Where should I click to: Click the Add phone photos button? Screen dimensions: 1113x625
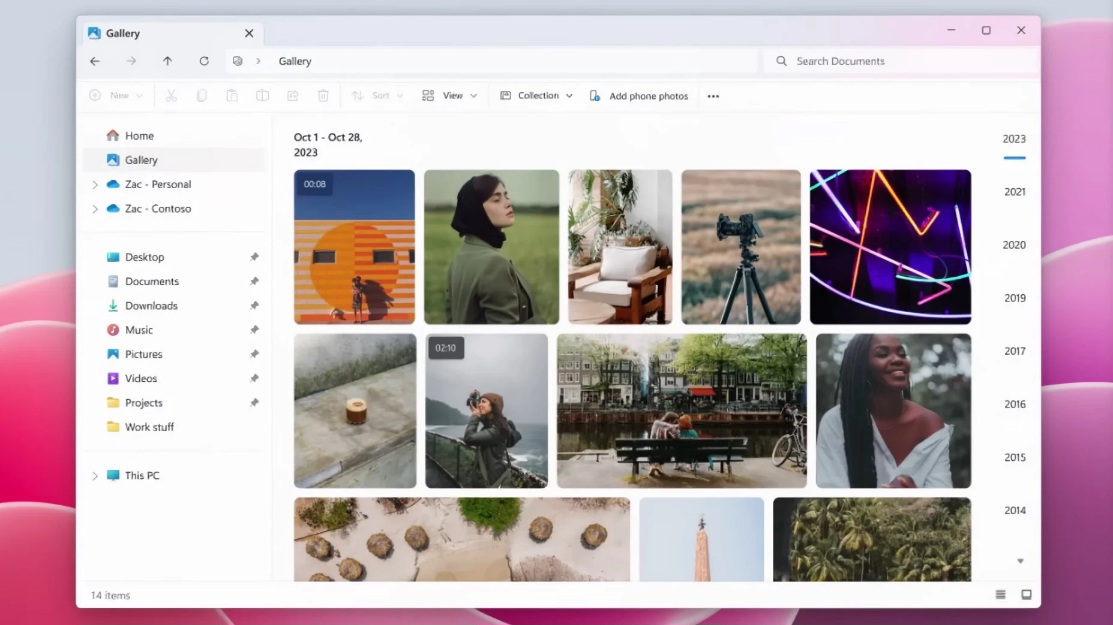[x=639, y=95]
